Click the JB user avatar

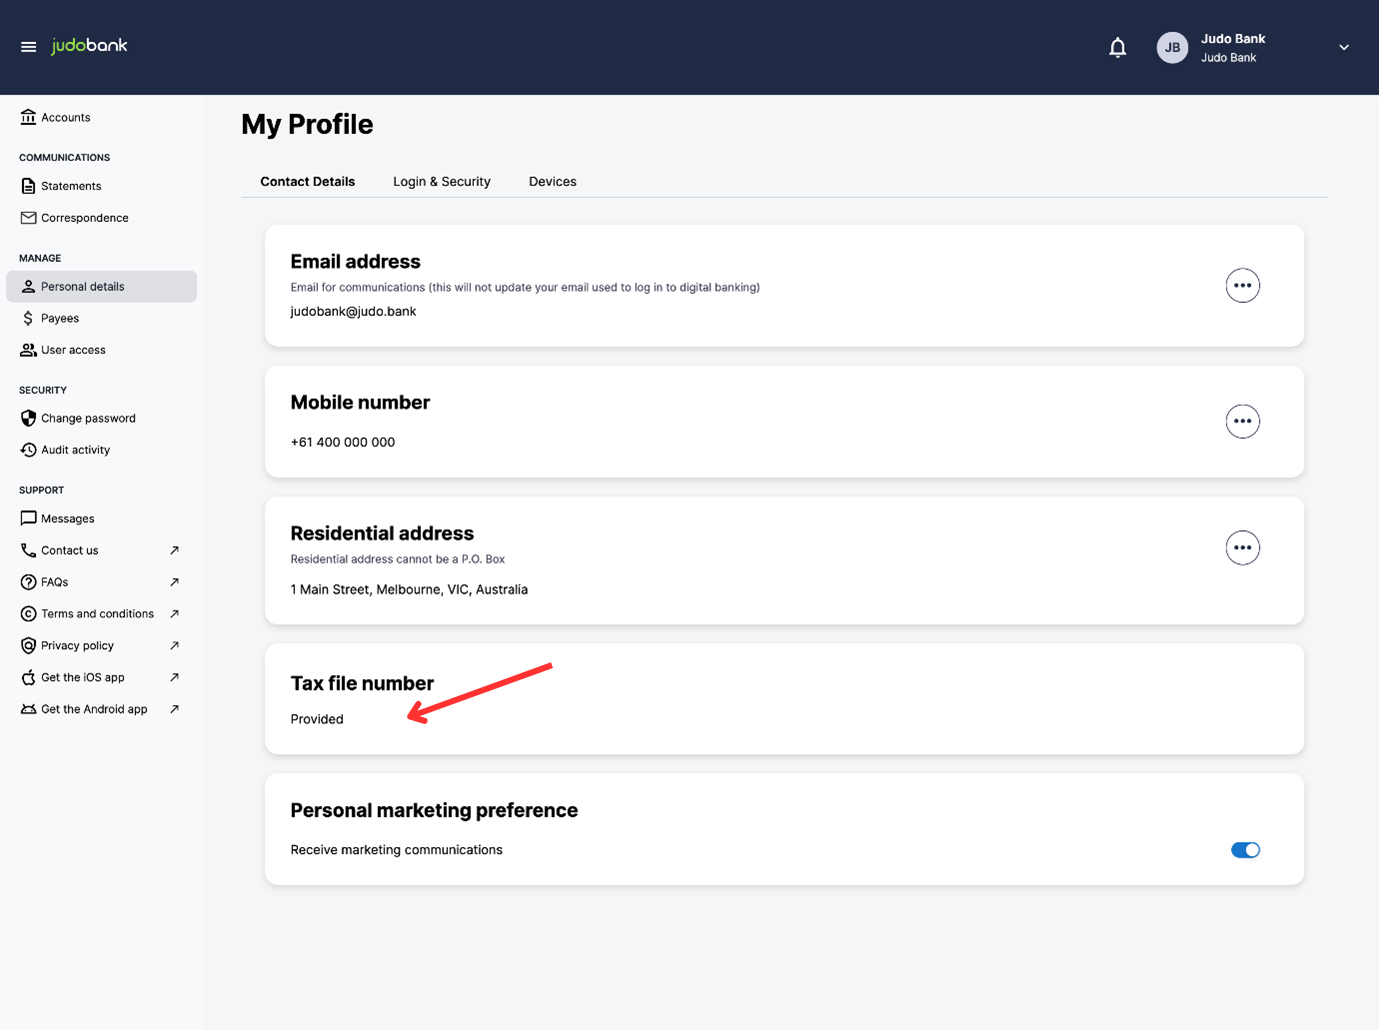(x=1172, y=47)
